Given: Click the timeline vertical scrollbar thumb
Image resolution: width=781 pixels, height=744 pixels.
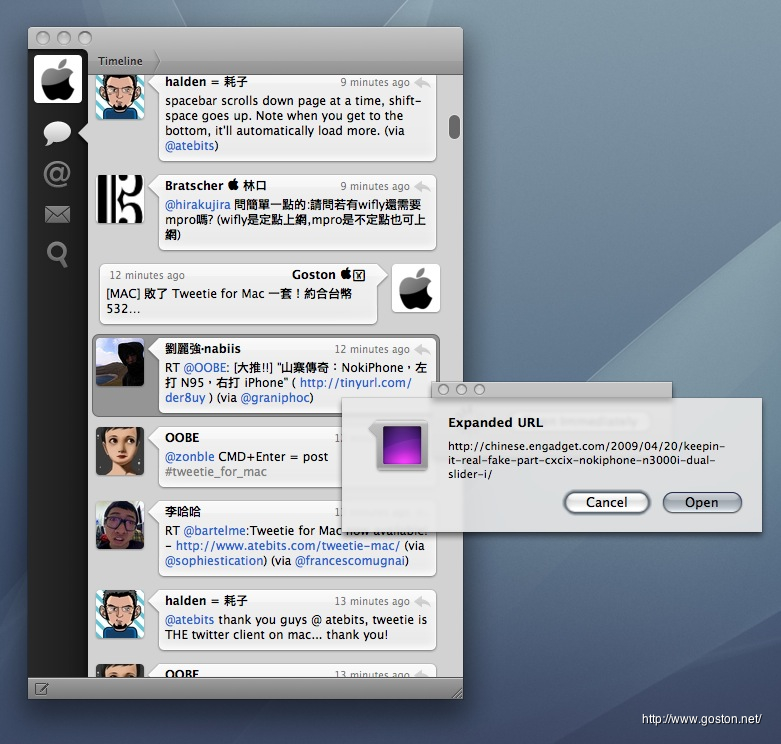Looking at the screenshot, I should pyautogui.click(x=454, y=127).
